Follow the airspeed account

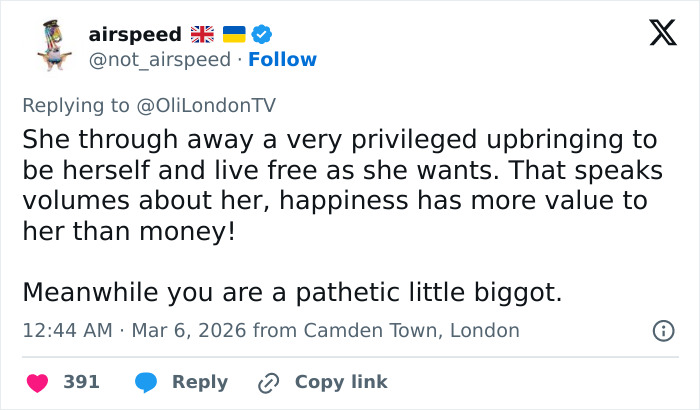click(282, 59)
